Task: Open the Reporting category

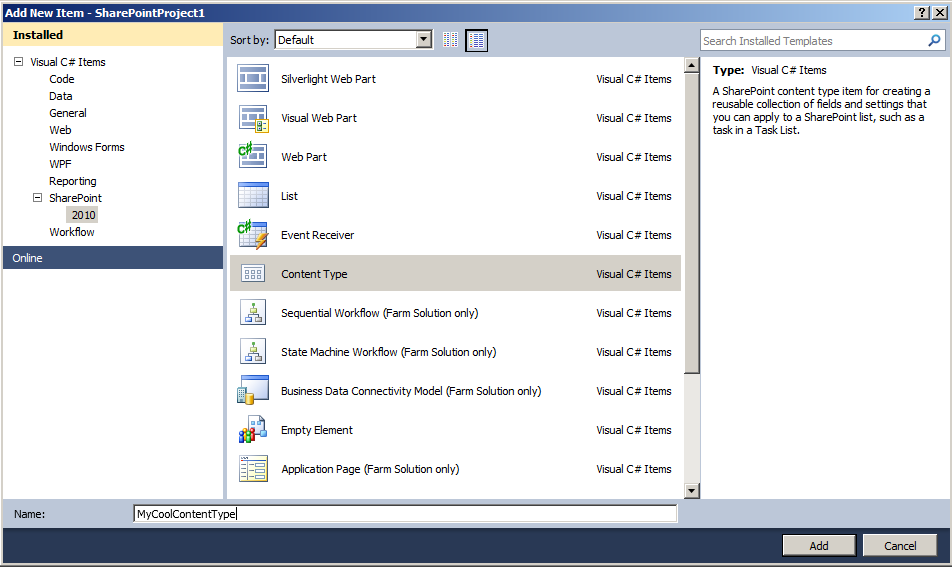Action: tap(73, 181)
